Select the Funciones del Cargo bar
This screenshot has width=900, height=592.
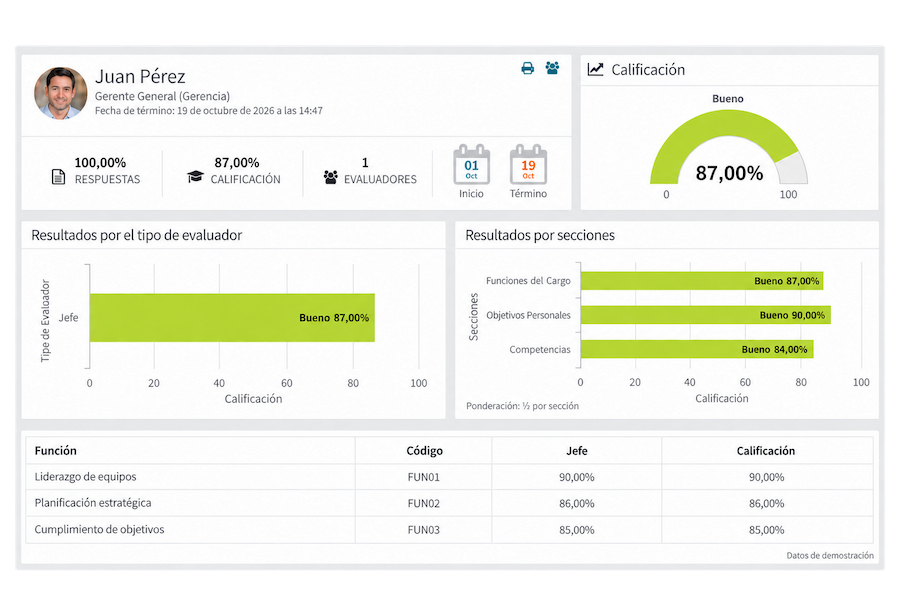pos(701,281)
